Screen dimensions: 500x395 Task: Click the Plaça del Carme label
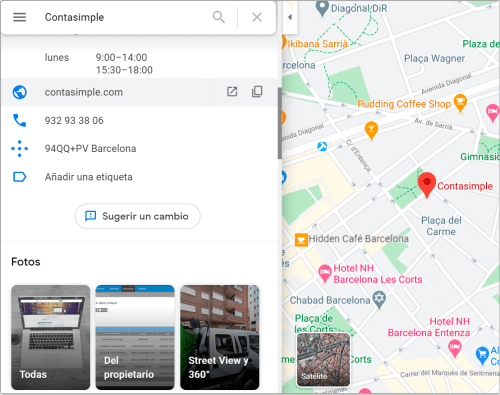[441, 226]
